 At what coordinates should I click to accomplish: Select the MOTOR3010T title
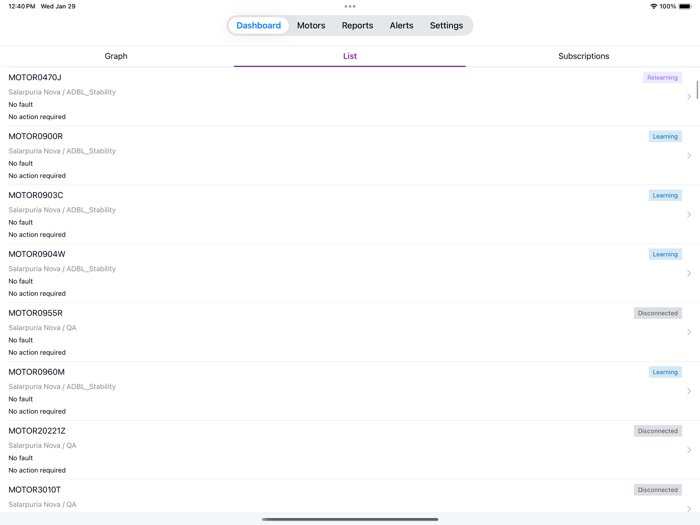[x=35, y=490]
